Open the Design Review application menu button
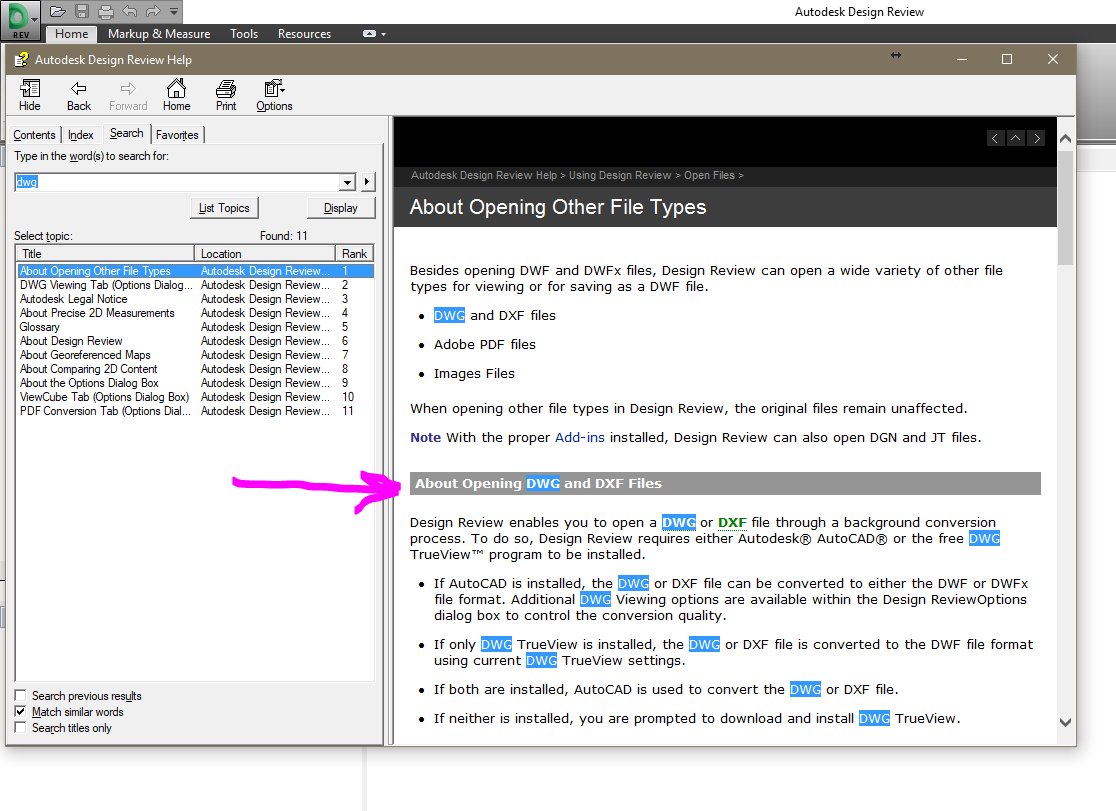 (20, 20)
